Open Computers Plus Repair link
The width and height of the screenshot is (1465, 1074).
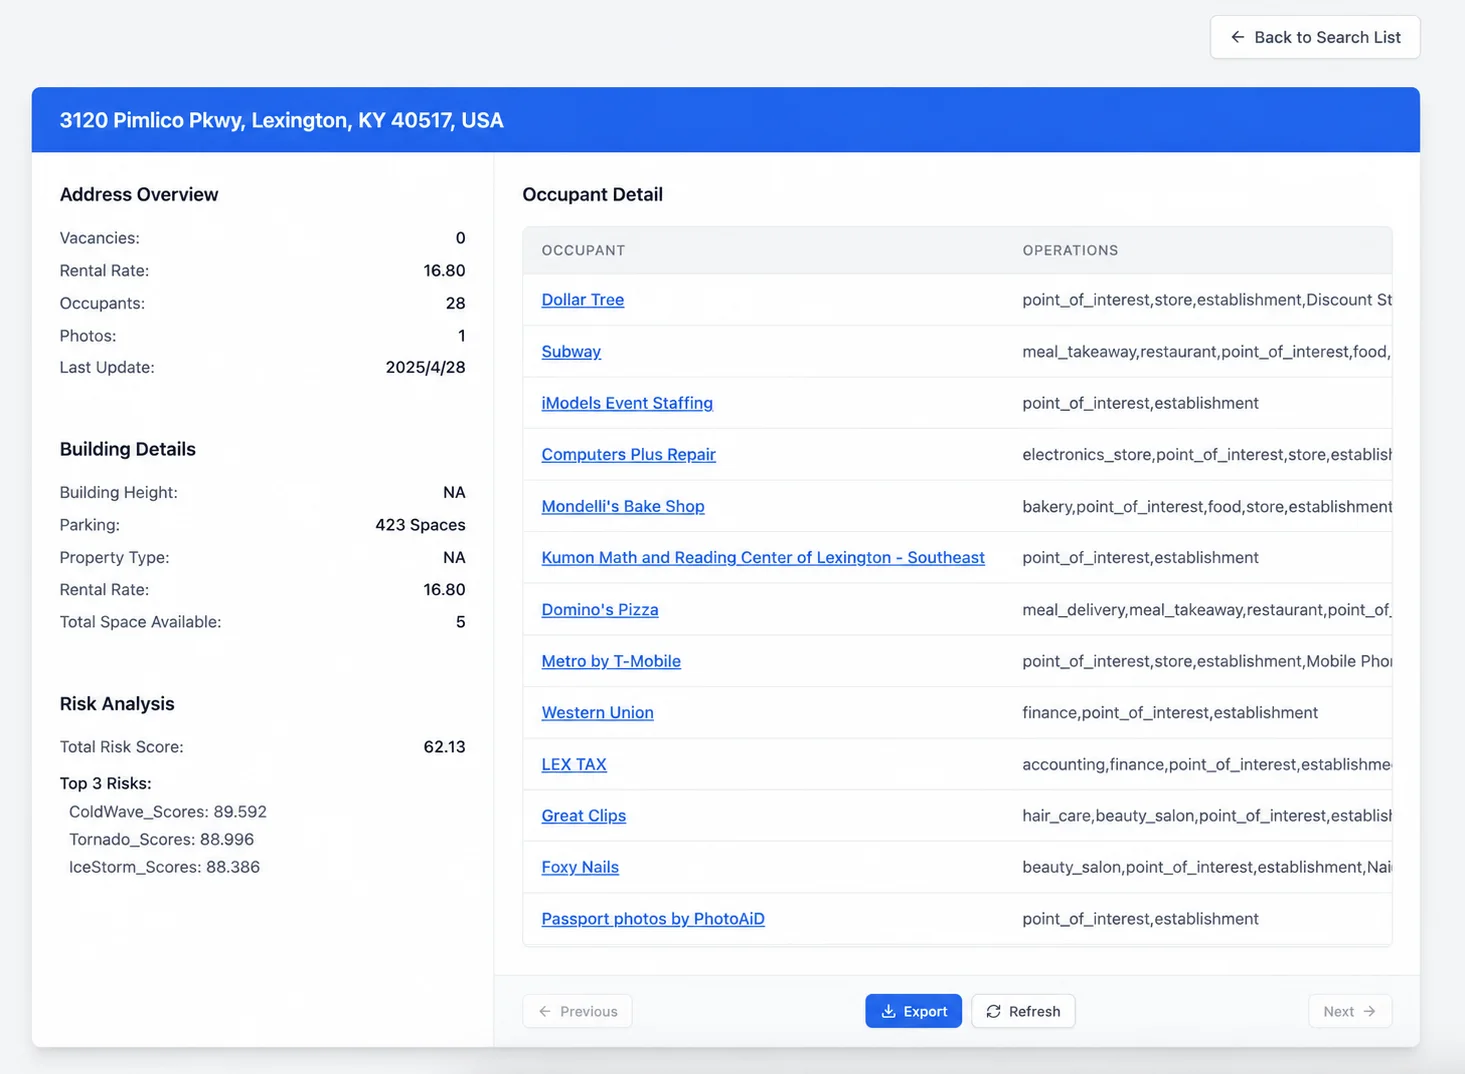click(629, 455)
